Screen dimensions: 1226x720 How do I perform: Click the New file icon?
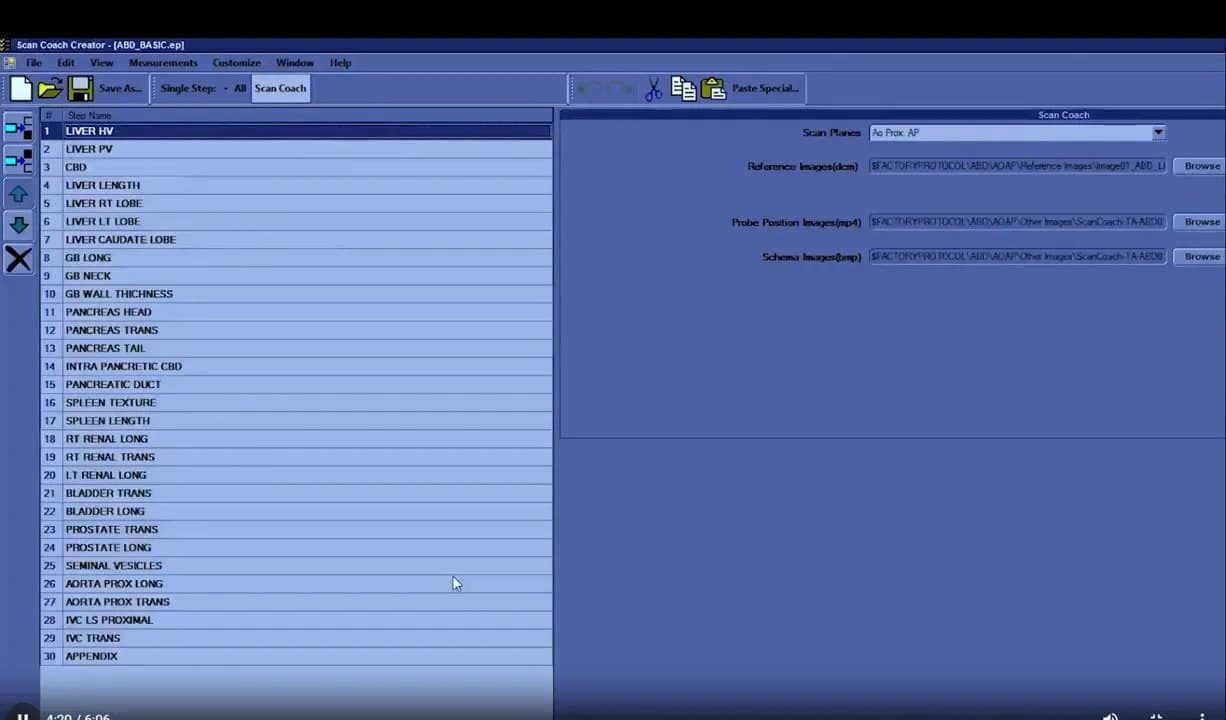21,89
